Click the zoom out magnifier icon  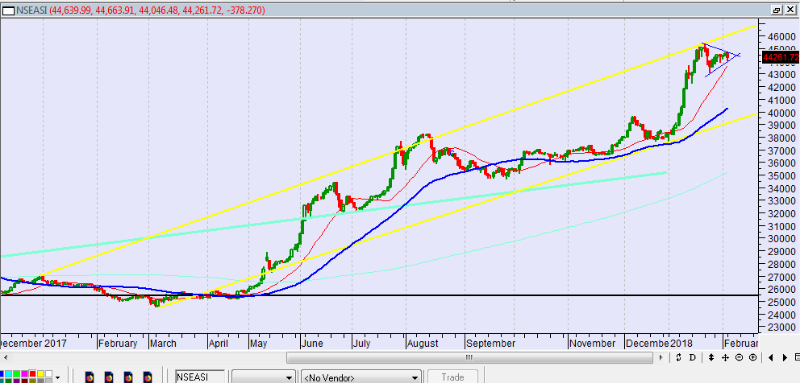point(739,358)
